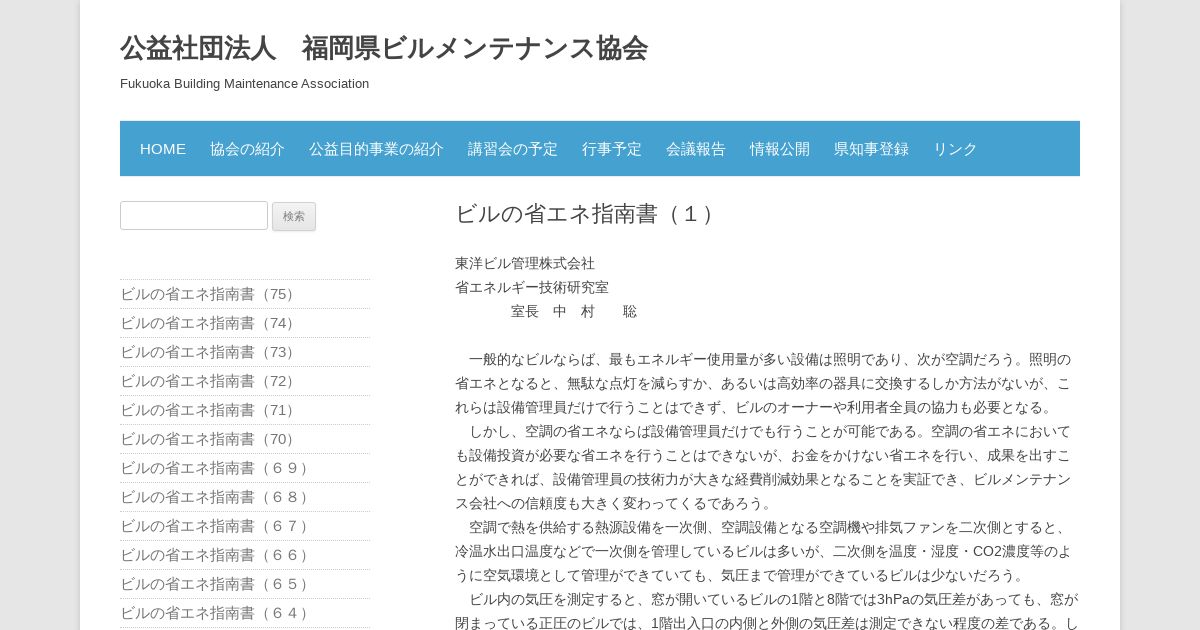The image size is (1200, 630).
Task: Open the HOME menu item
Action: click(x=163, y=149)
